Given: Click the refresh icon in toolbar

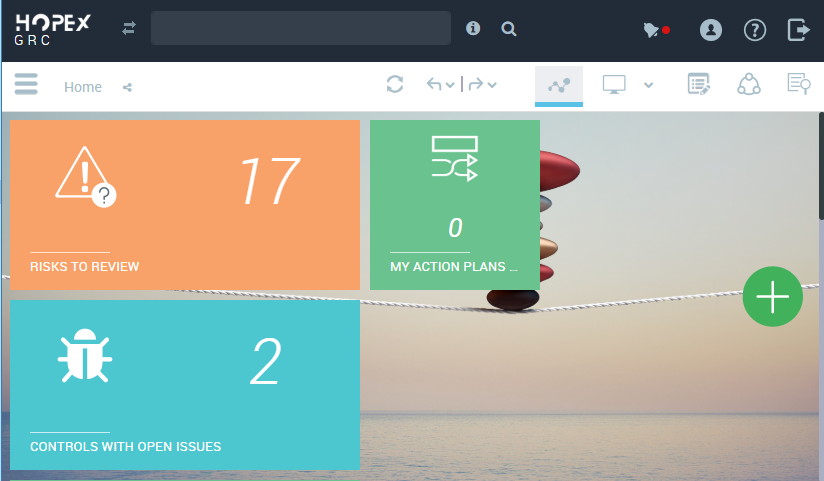Looking at the screenshot, I should (395, 85).
